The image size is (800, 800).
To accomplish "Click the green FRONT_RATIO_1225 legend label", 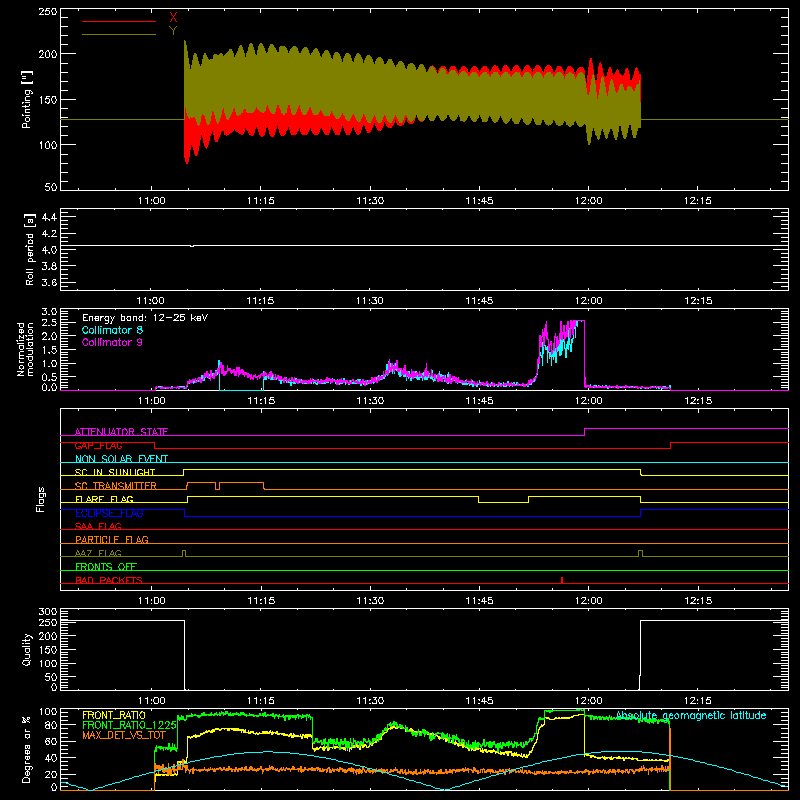I will [130, 725].
